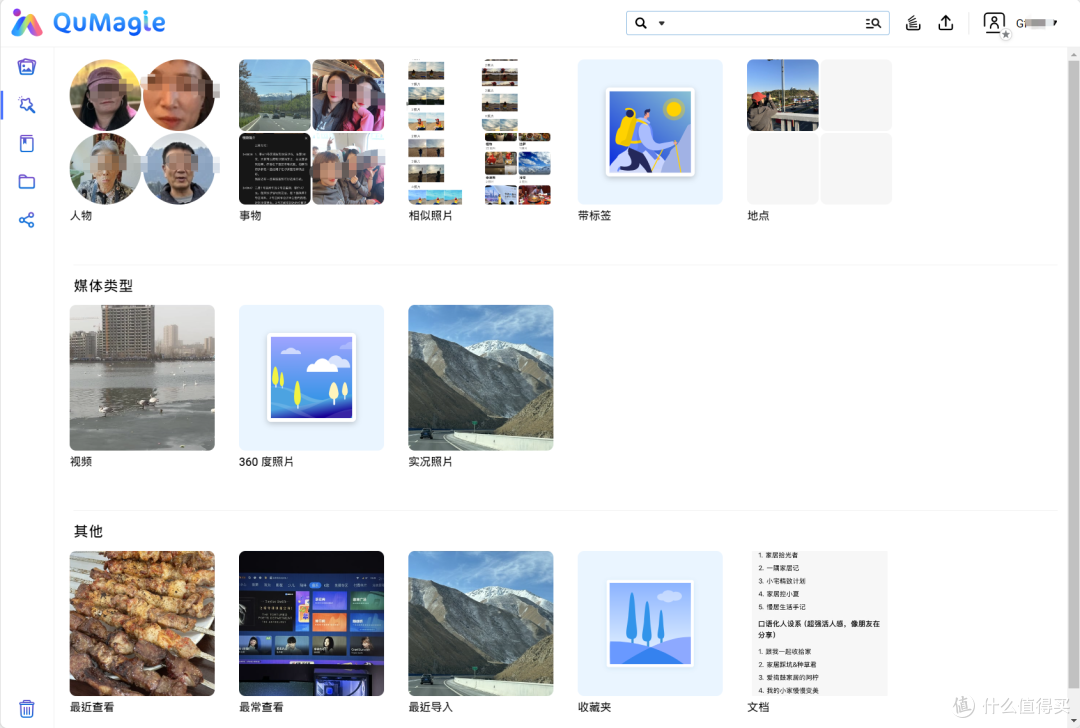
Task: Open the 事物 things album
Action: (x=311, y=132)
